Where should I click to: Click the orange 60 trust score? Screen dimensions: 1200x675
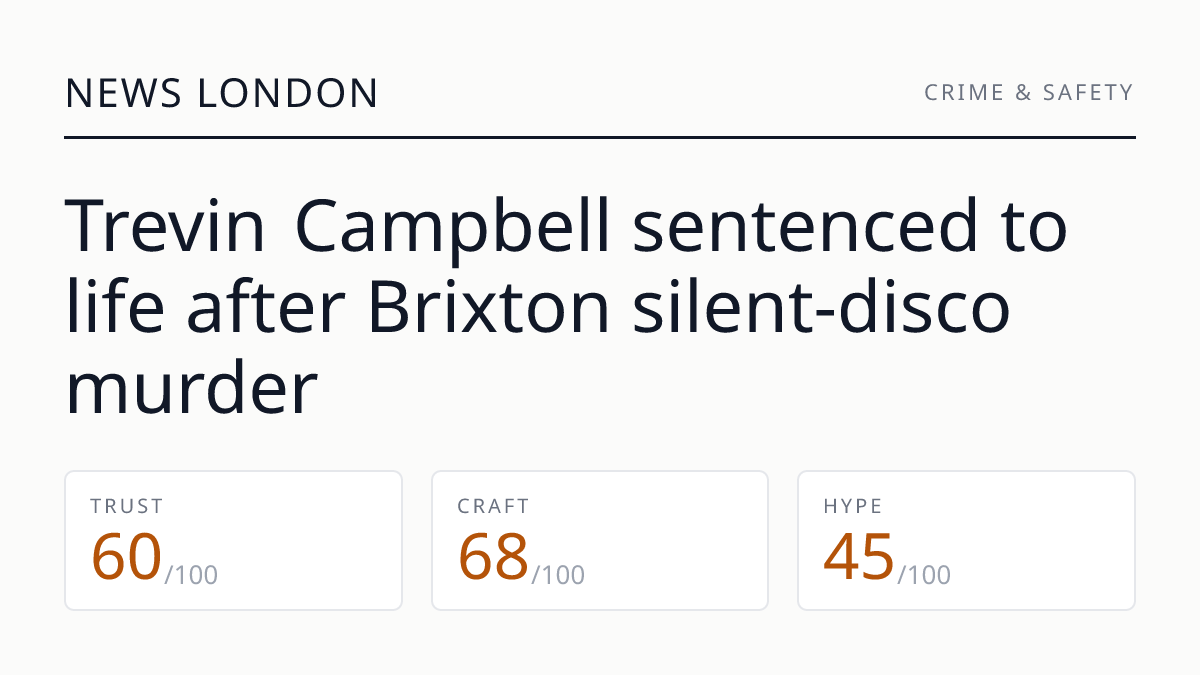pos(126,556)
